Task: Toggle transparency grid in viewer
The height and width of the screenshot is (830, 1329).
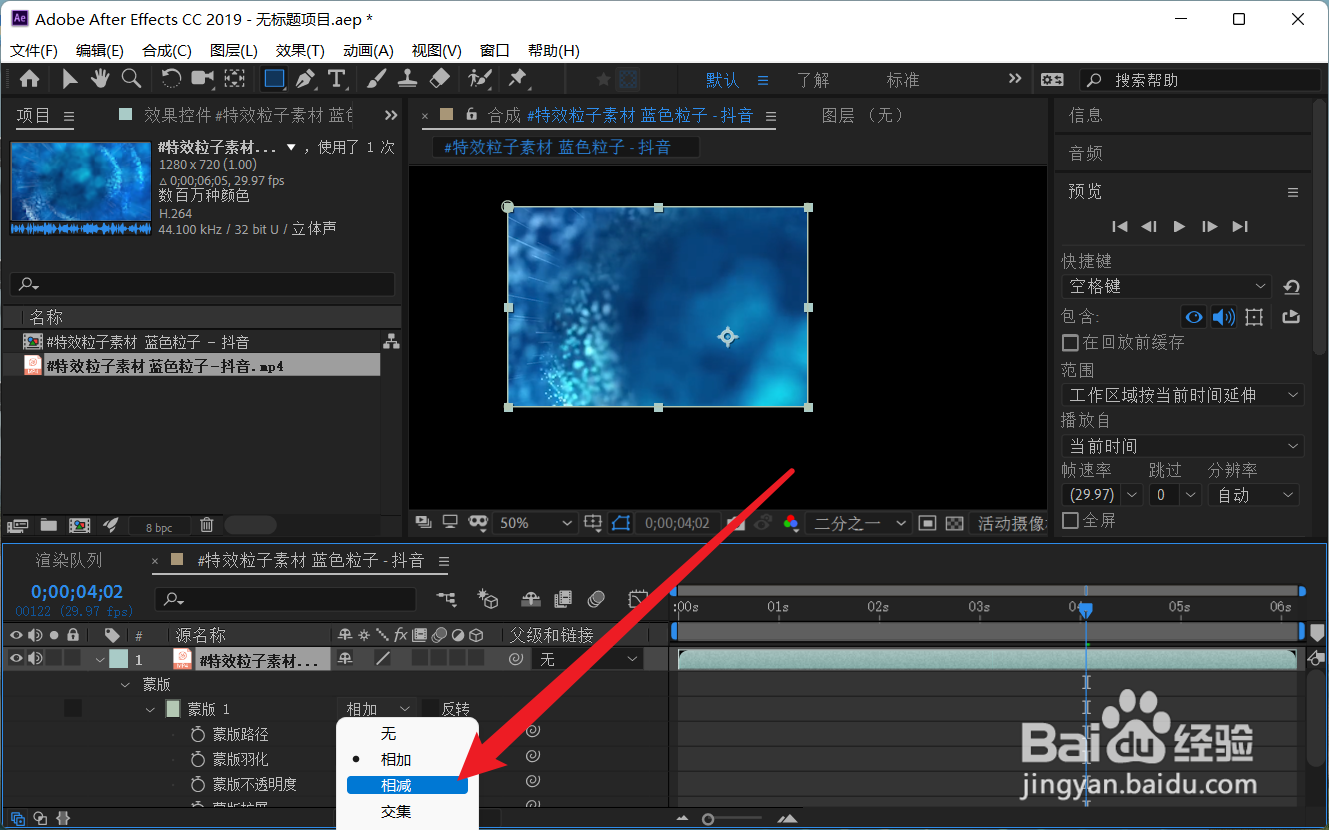Action: (x=955, y=523)
